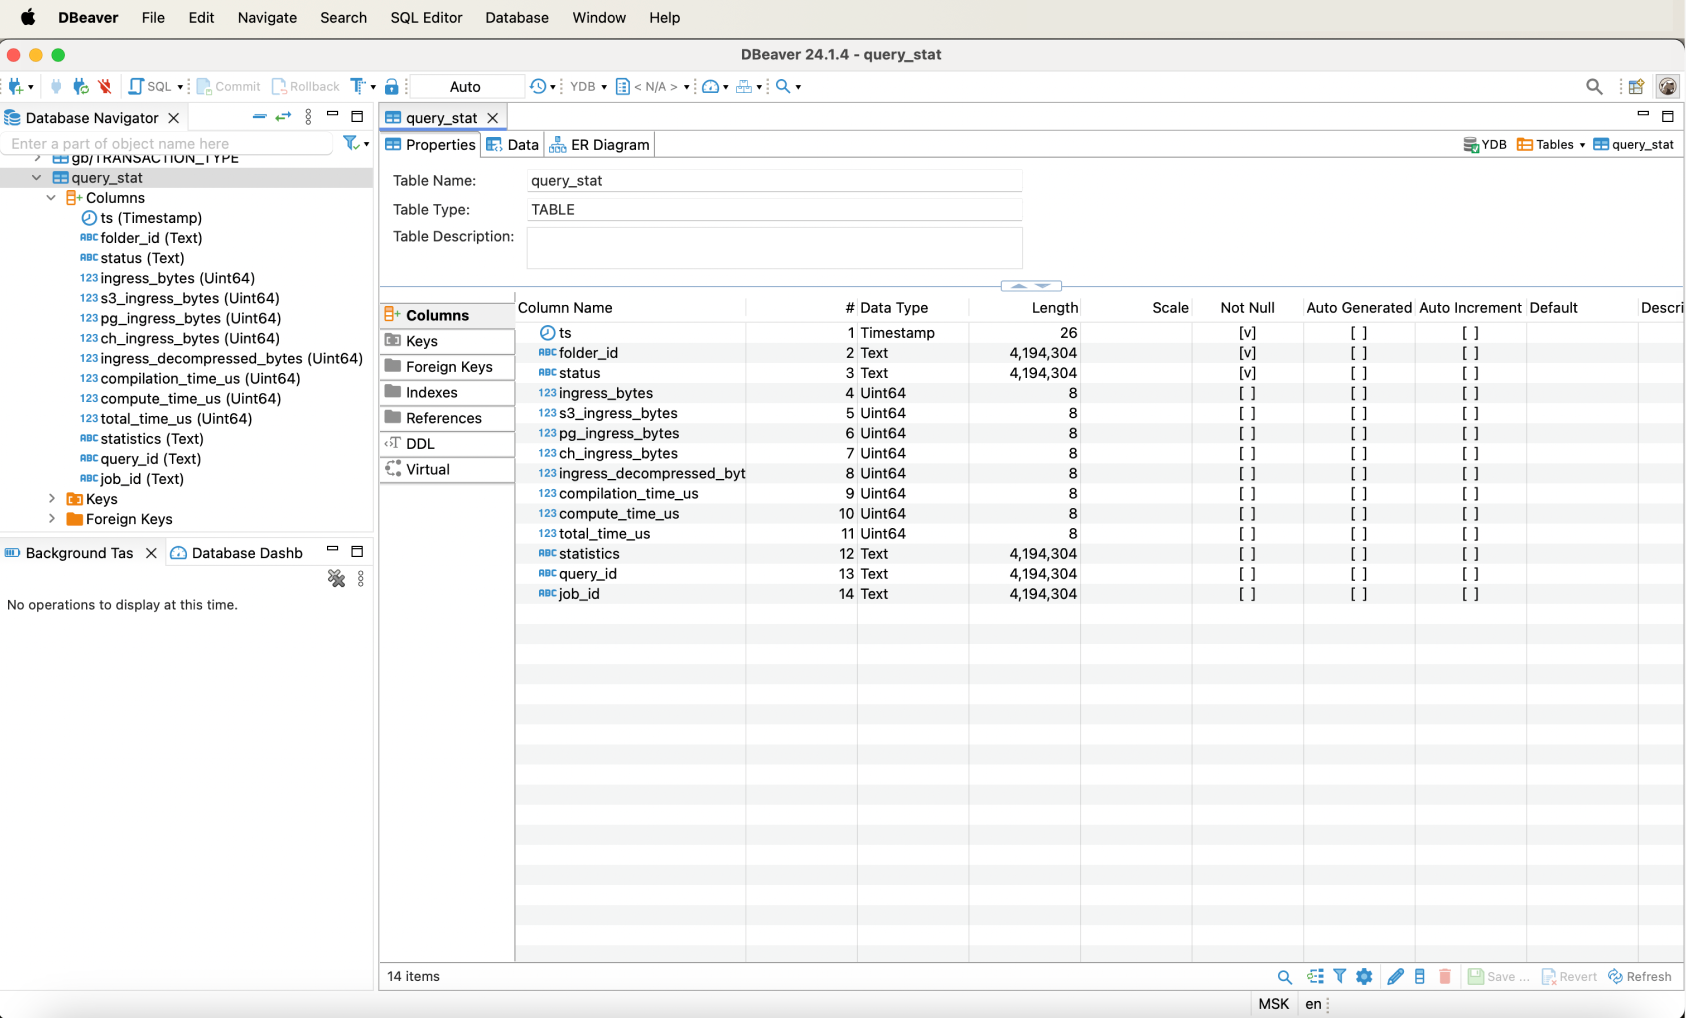This screenshot has height=1018, width=1686.
Task: Open the DDL section in side list
Action: point(420,444)
